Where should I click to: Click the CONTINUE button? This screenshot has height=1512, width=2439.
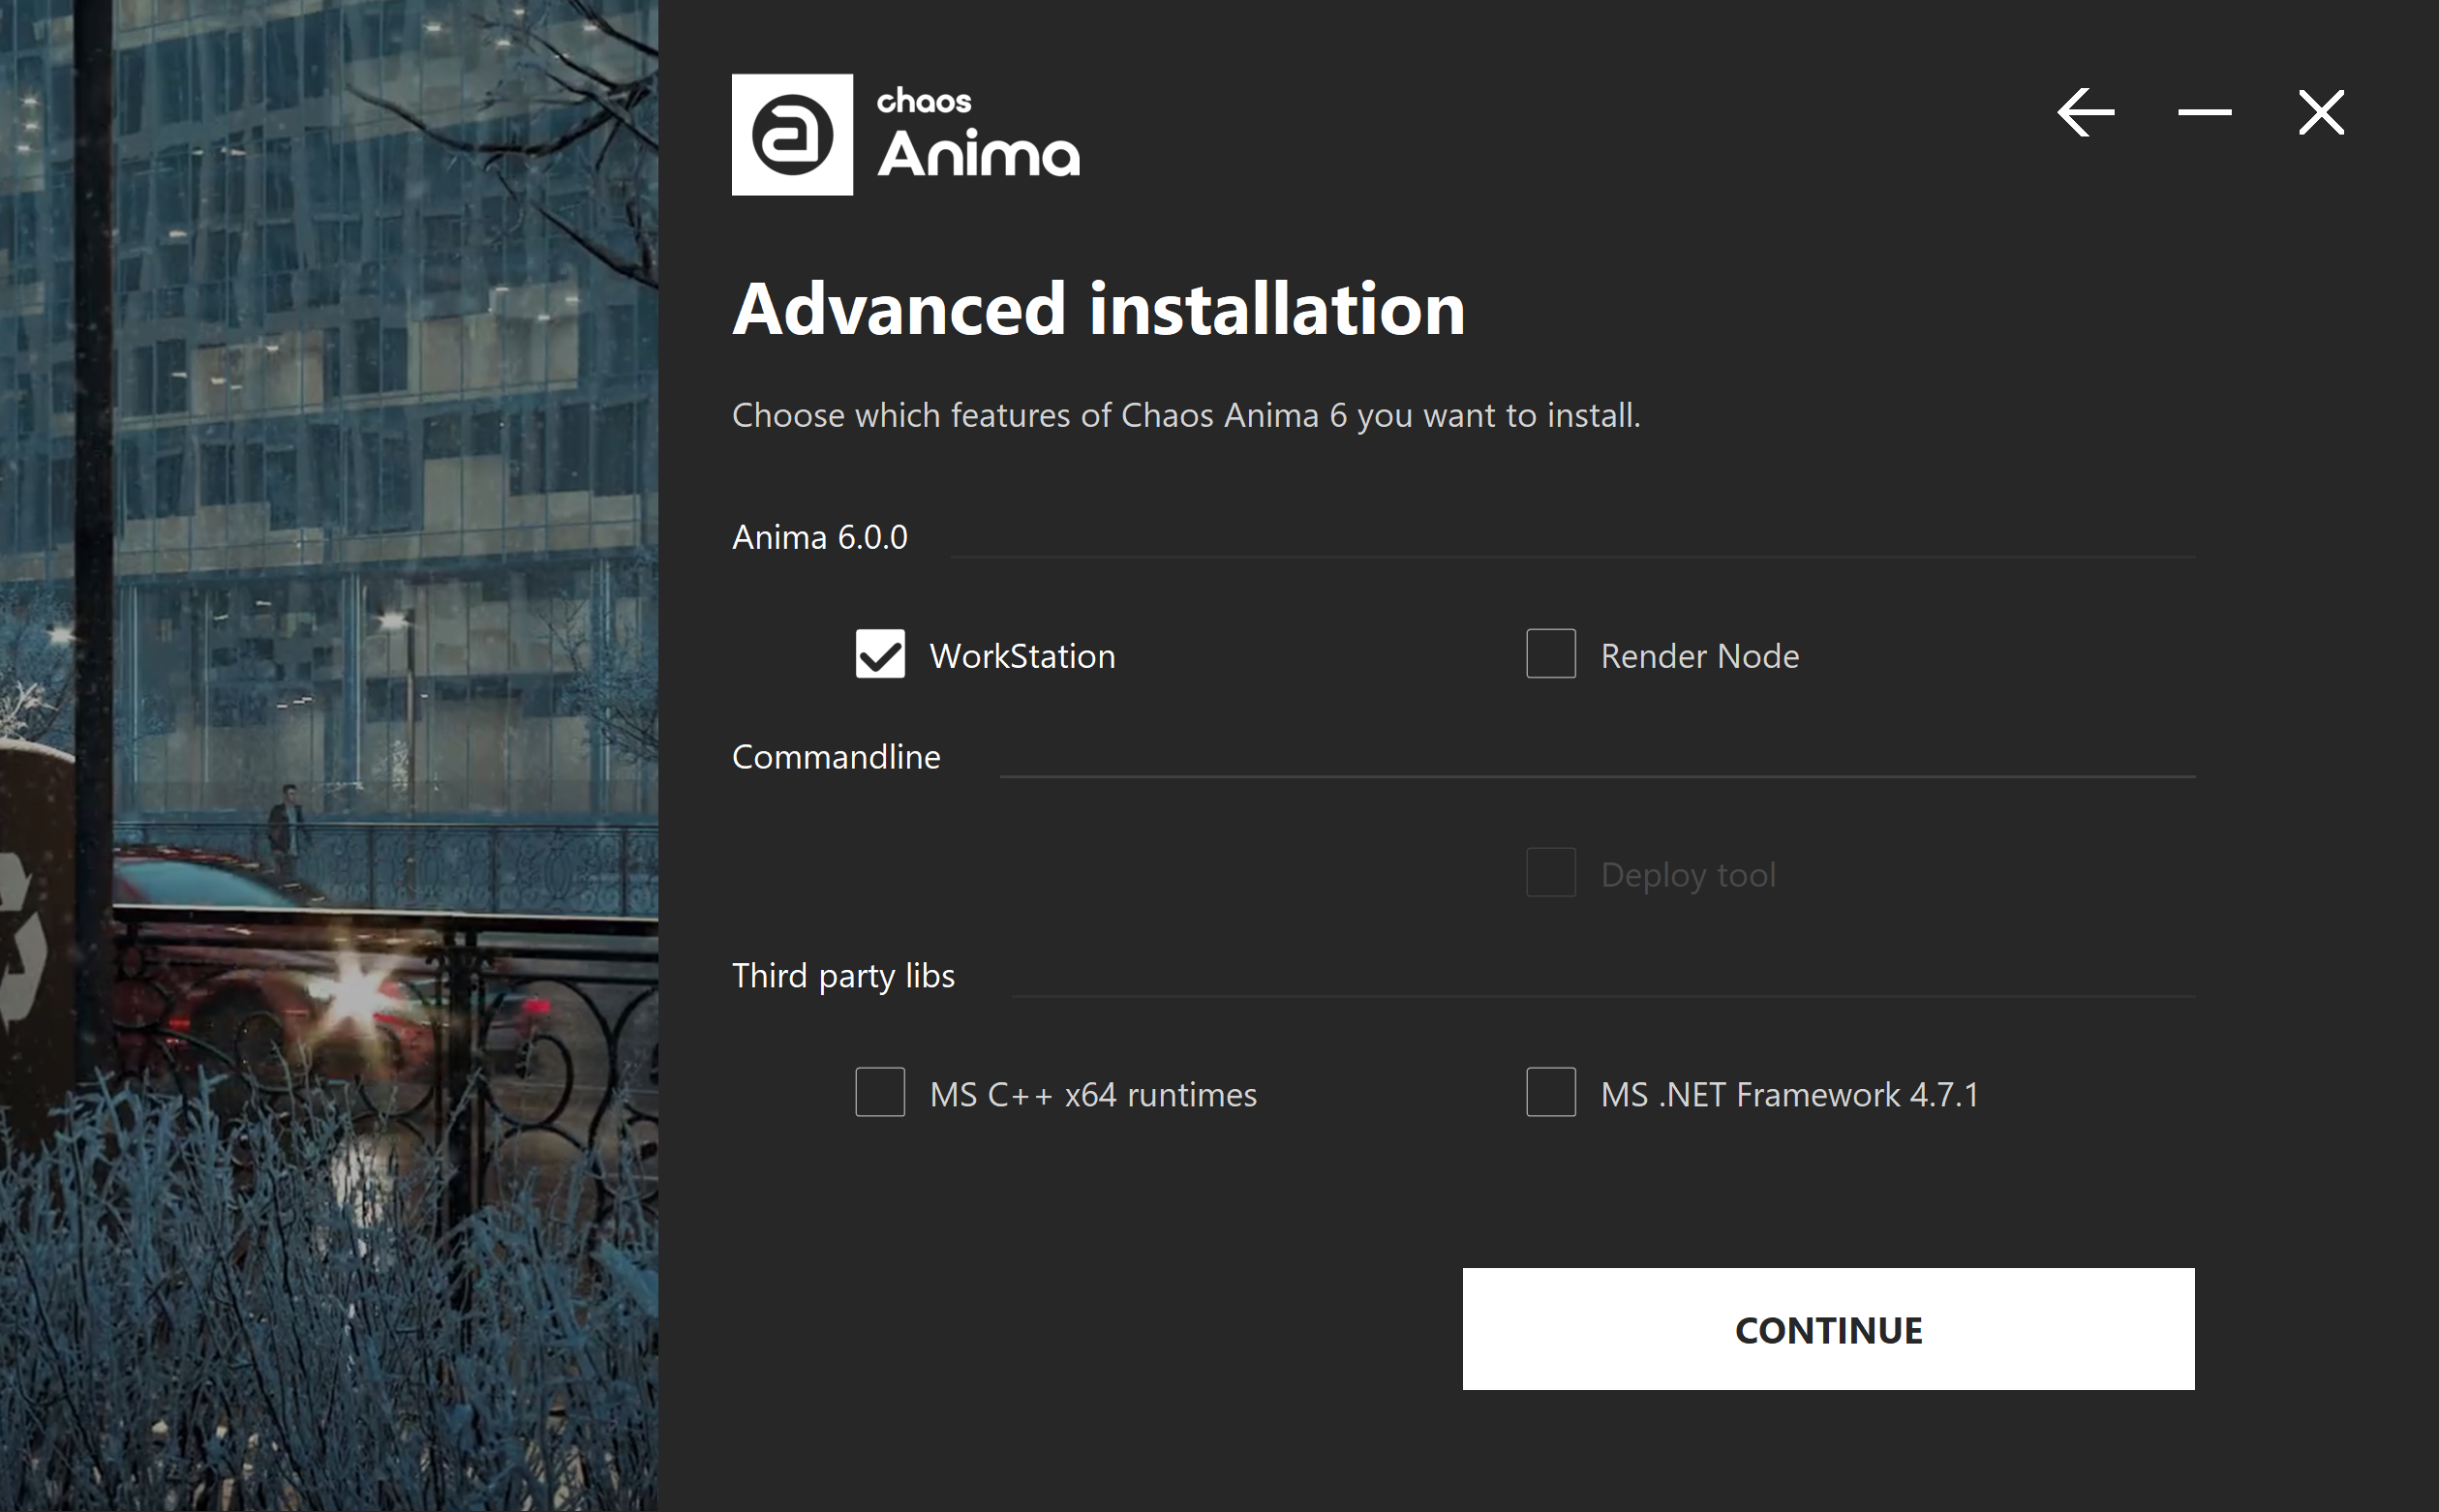pyautogui.click(x=1828, y=1329)
